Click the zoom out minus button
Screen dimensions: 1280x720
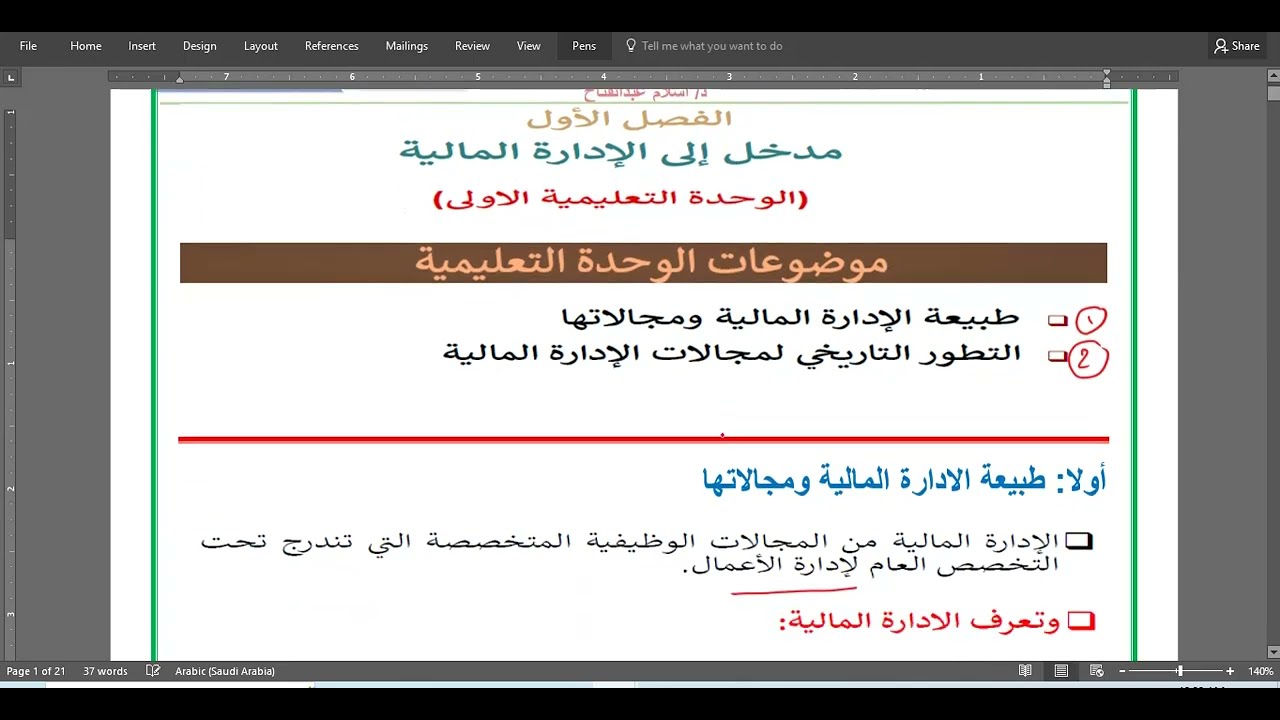1123,671
